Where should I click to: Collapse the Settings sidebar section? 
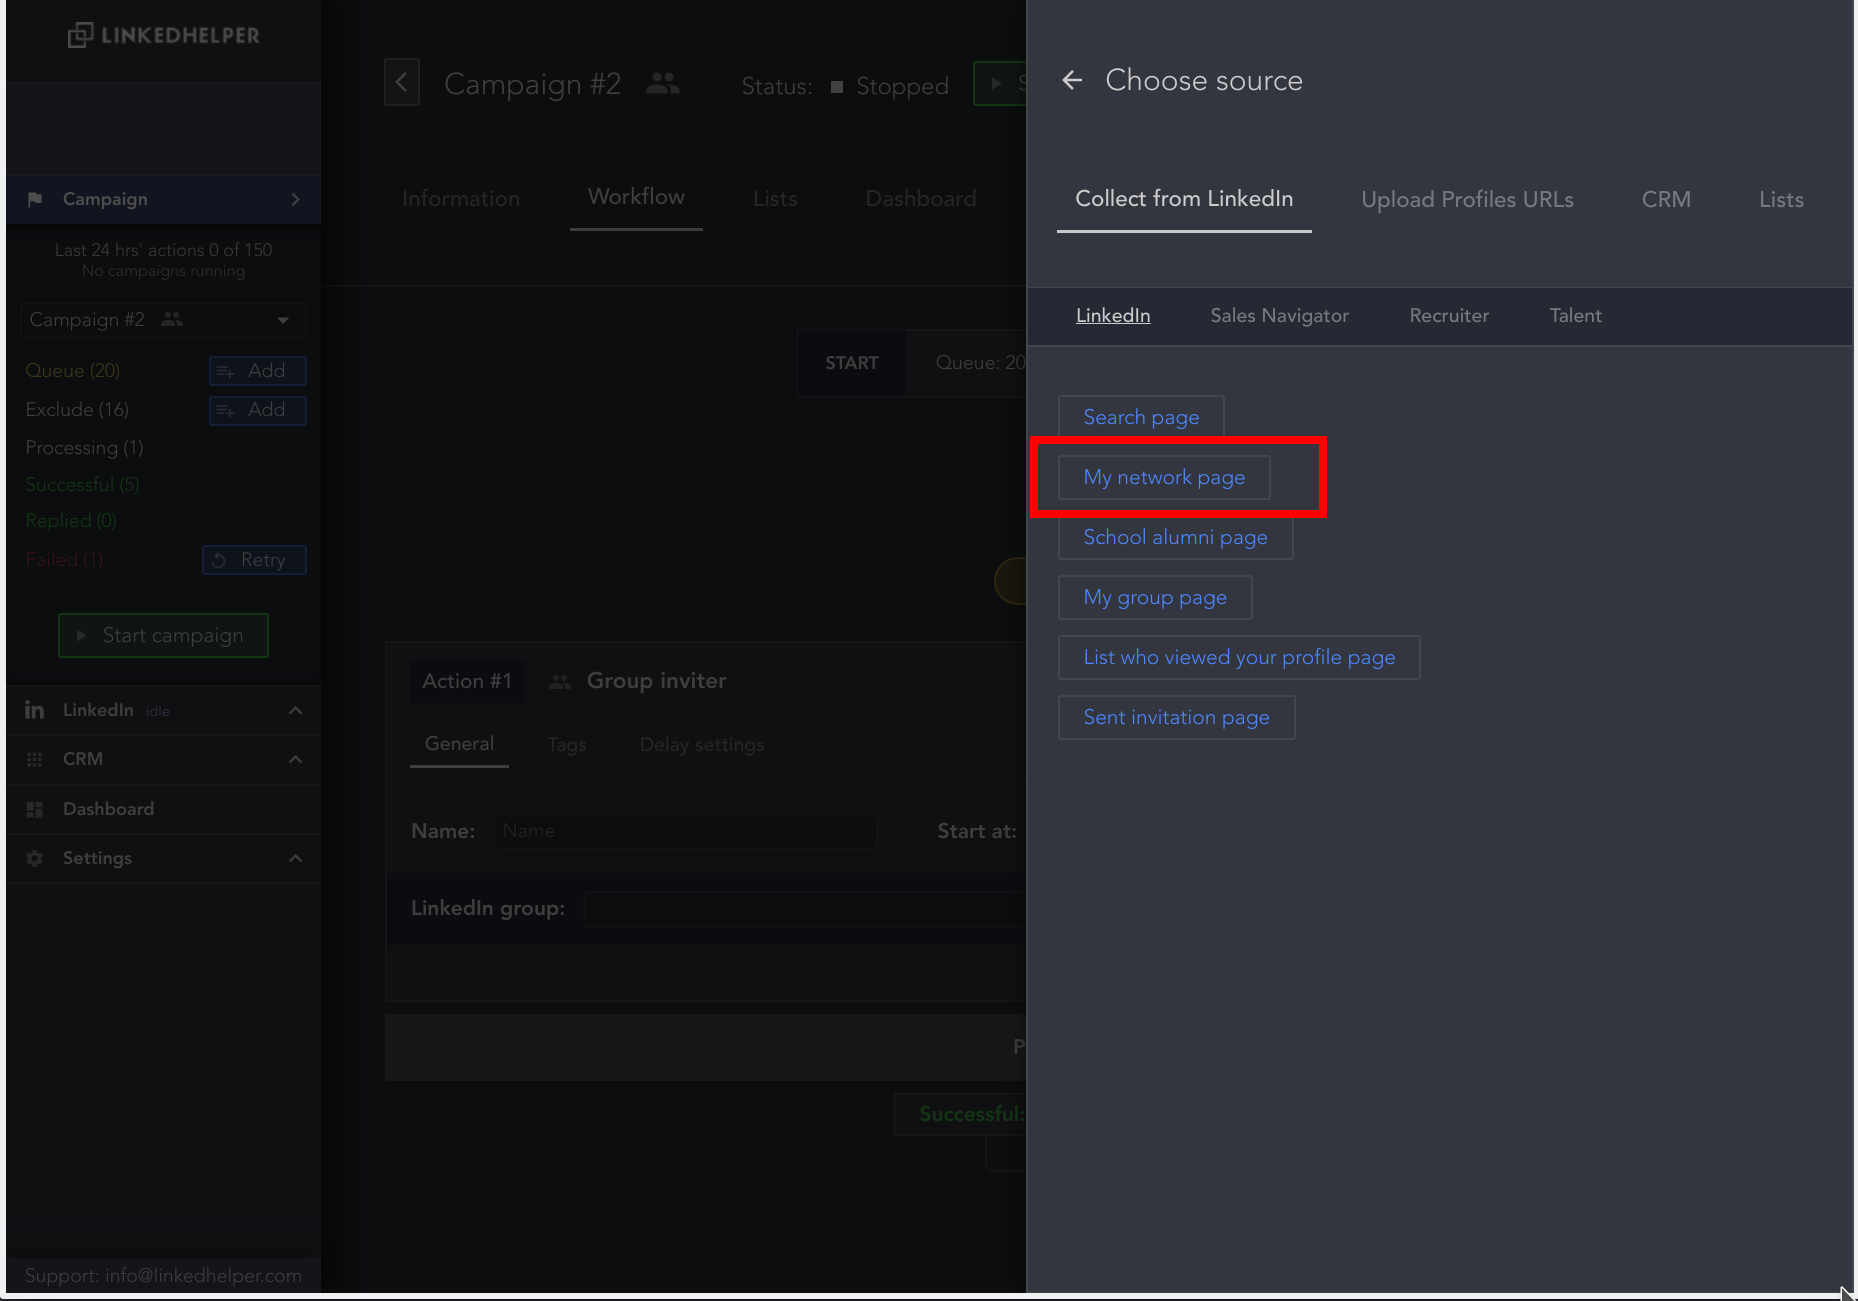point(295,858)
